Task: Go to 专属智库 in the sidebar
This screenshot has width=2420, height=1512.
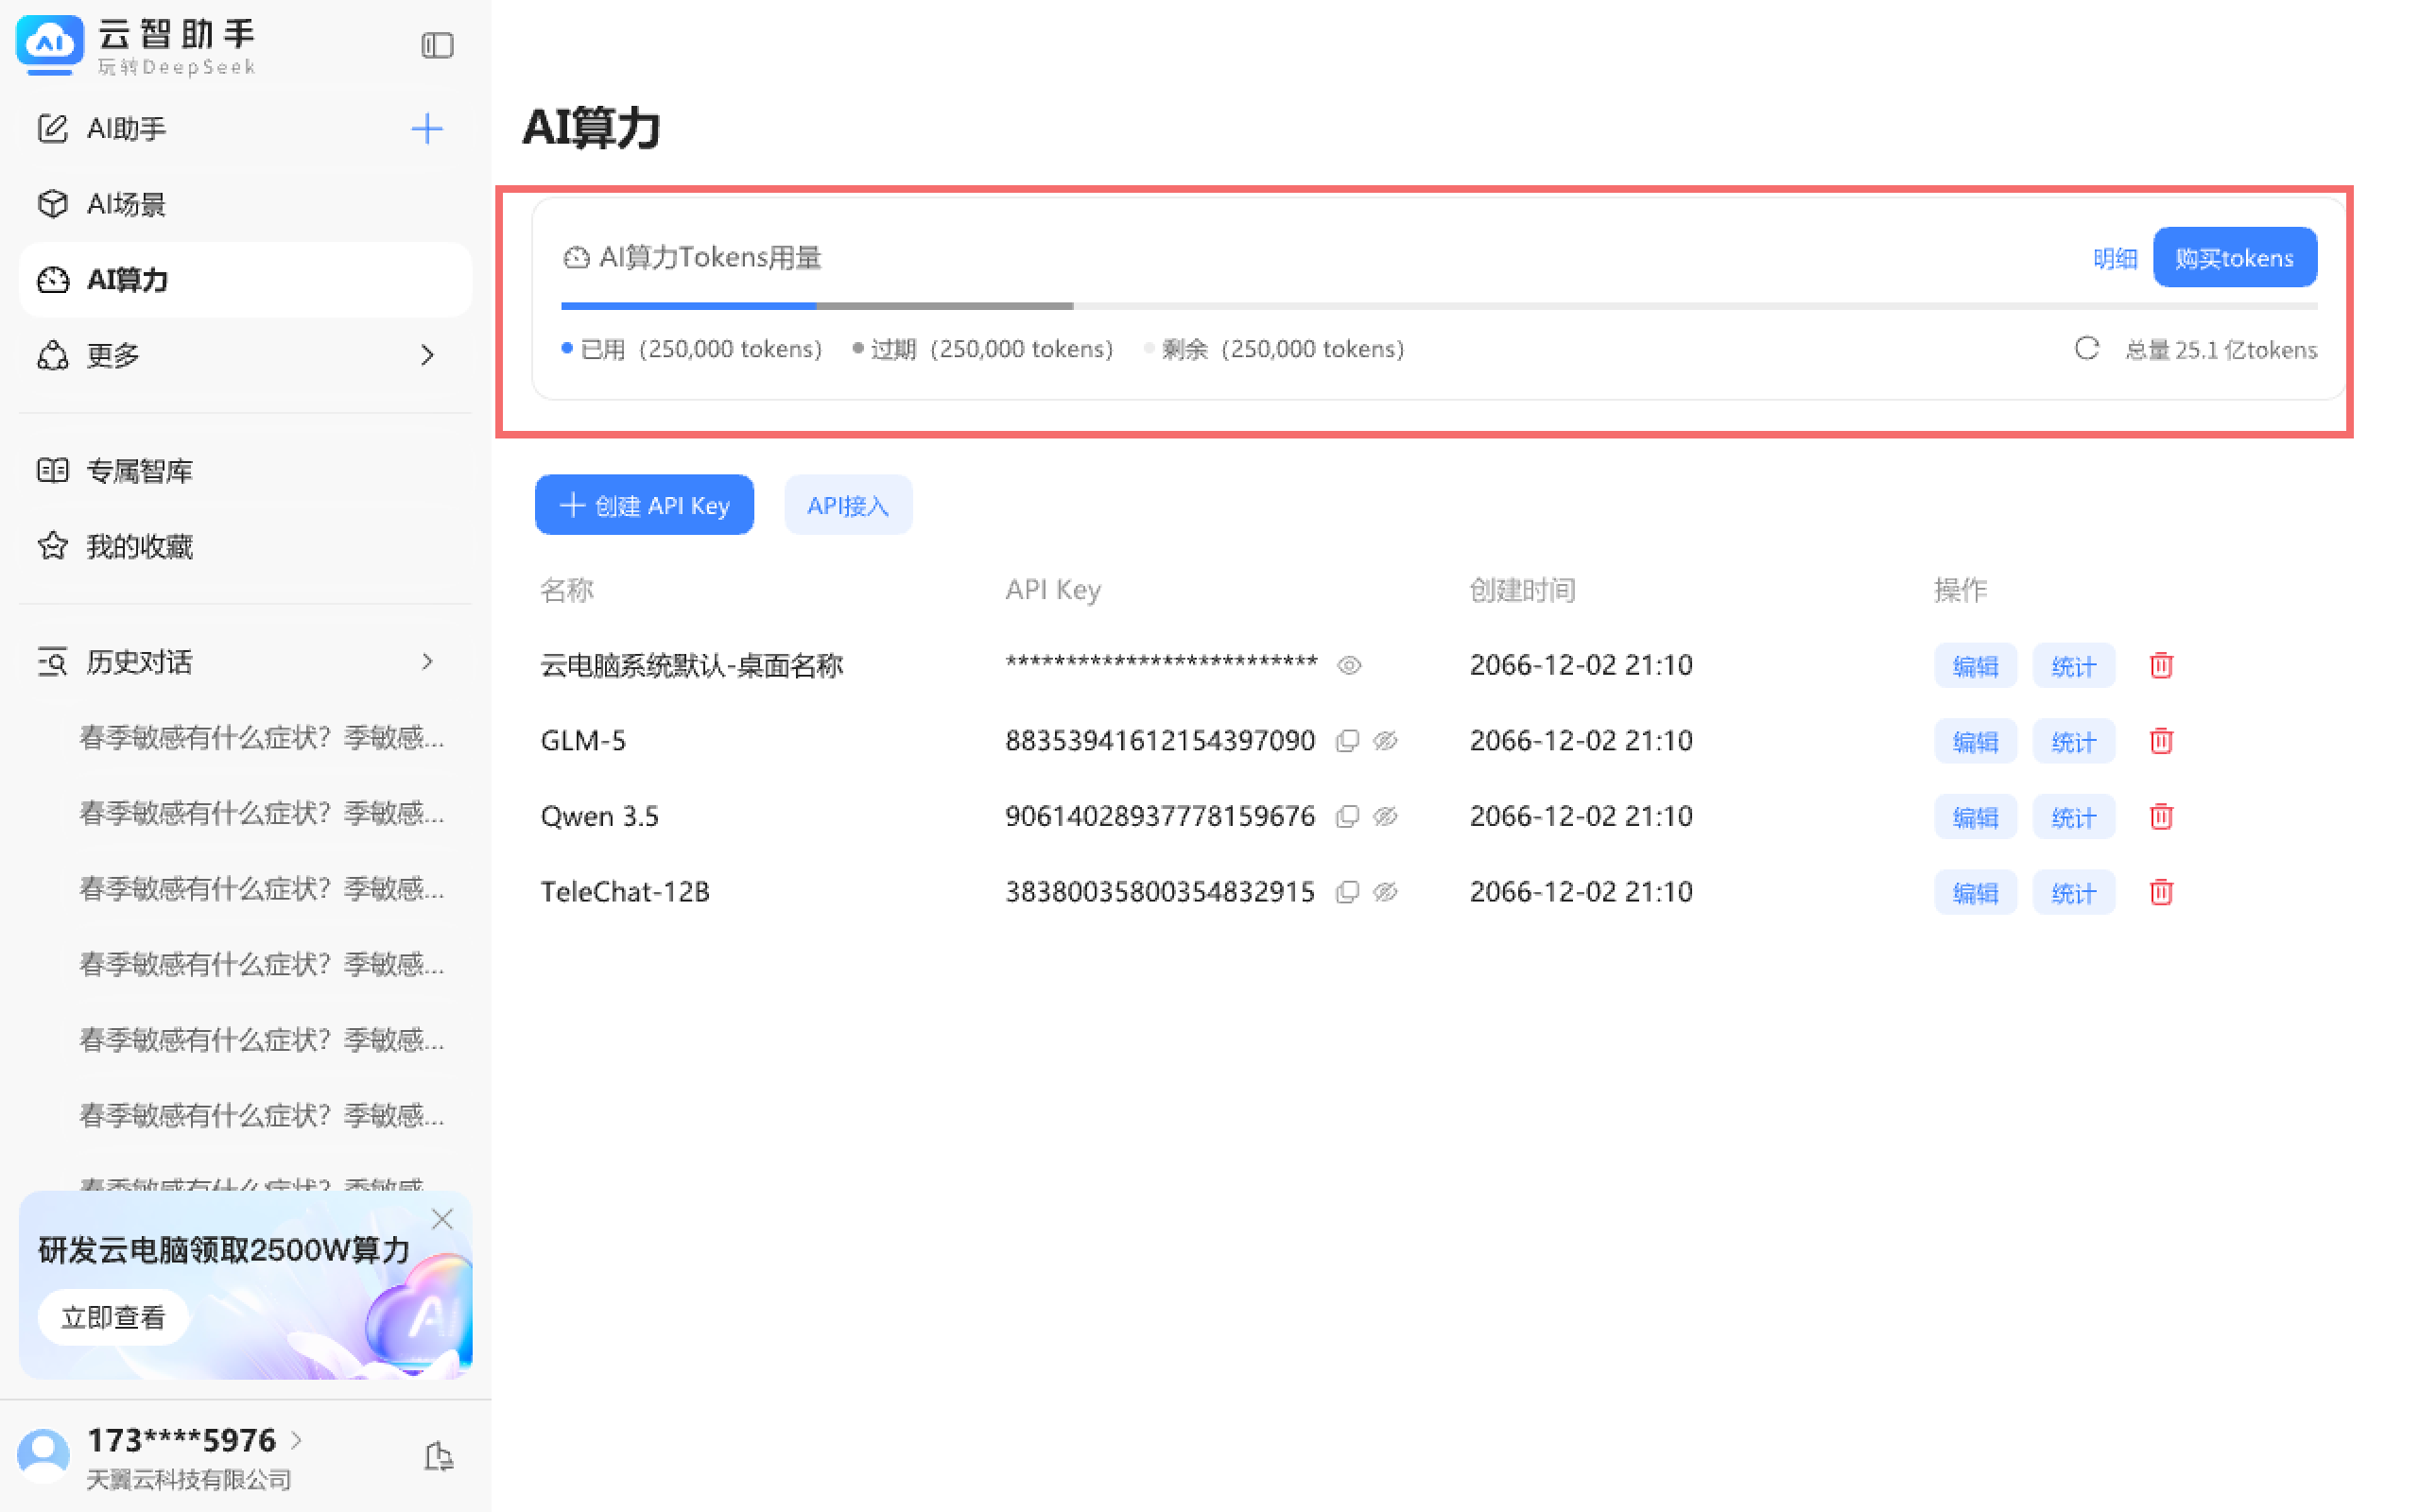Action: point(139,470)
